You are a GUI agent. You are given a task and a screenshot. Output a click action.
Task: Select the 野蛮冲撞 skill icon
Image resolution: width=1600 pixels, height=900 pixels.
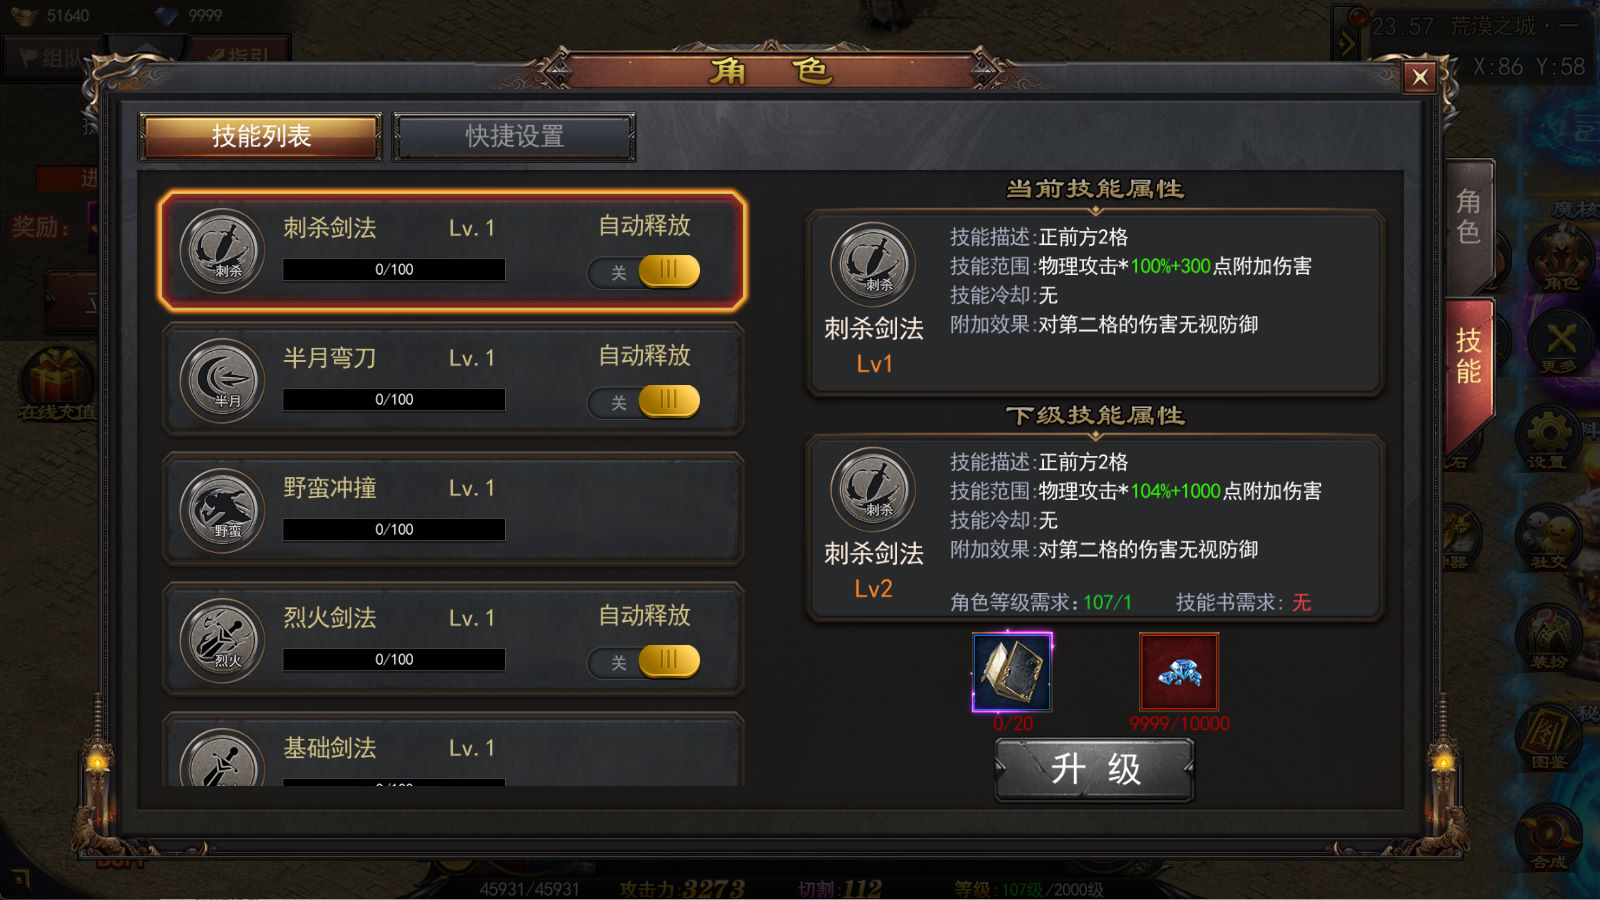pyautogui.click(x=222, y=511)
